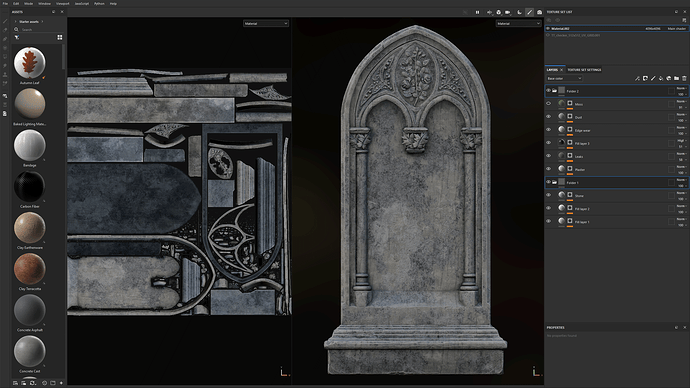This screenshot has height=388, width=690.
Task: Adjust opacity value of Fill layer 3
Action: 681,146
